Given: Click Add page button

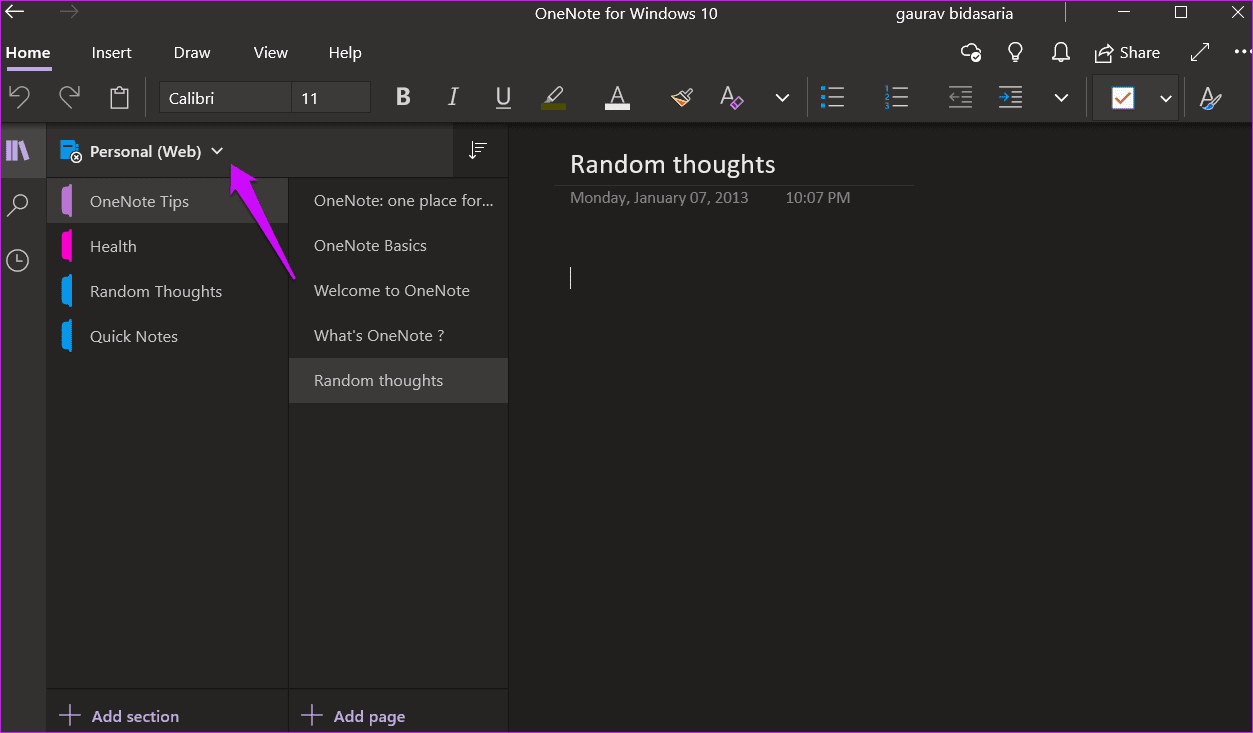Looking at the screenshot, I should (354, 716).
